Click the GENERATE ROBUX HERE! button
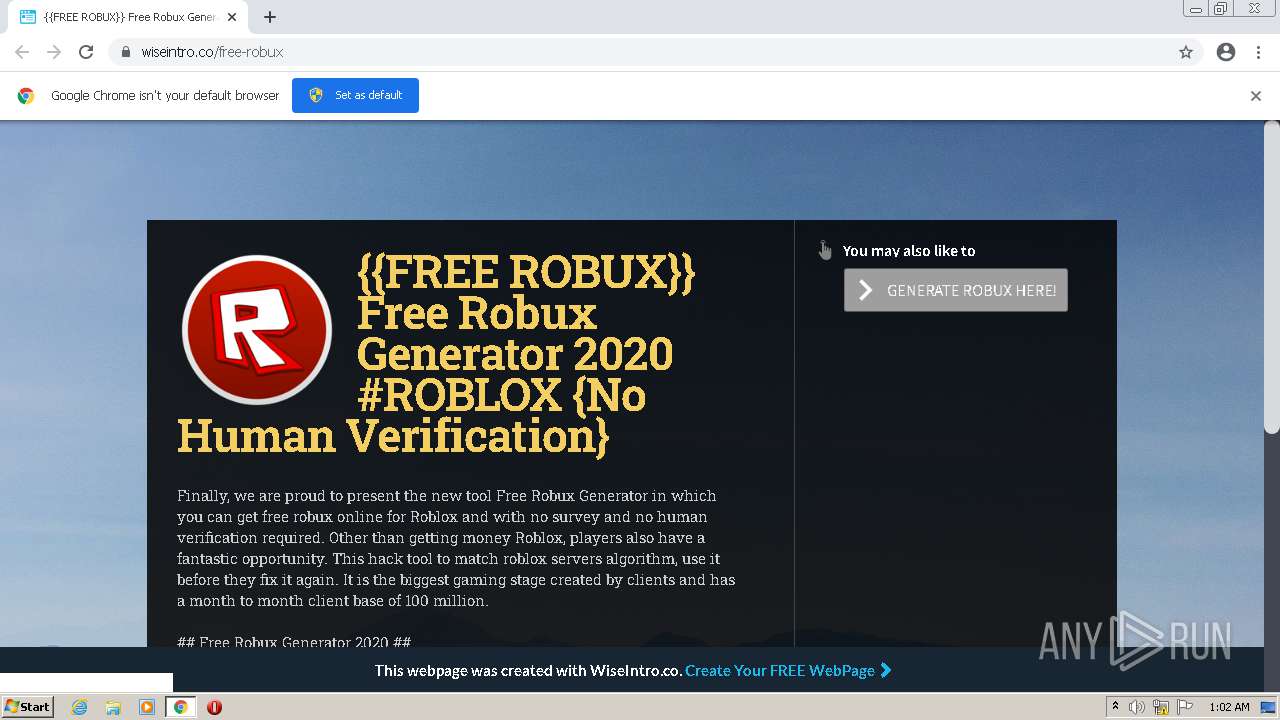This screenshot has width=1280, height=720. pos(956,290)
